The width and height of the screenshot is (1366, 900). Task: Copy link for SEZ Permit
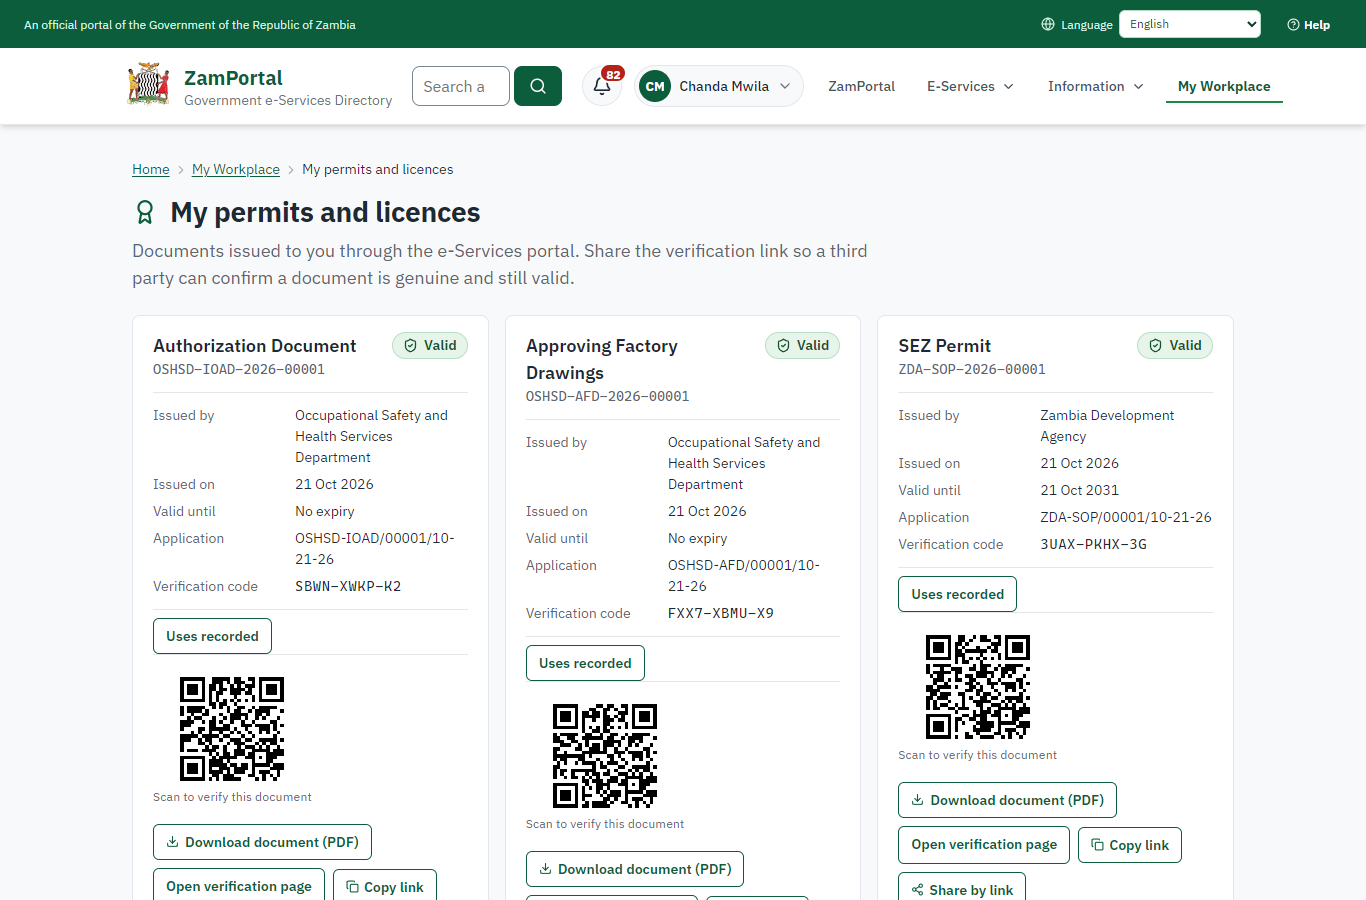pyautogui.click(x=1130, y=845)
